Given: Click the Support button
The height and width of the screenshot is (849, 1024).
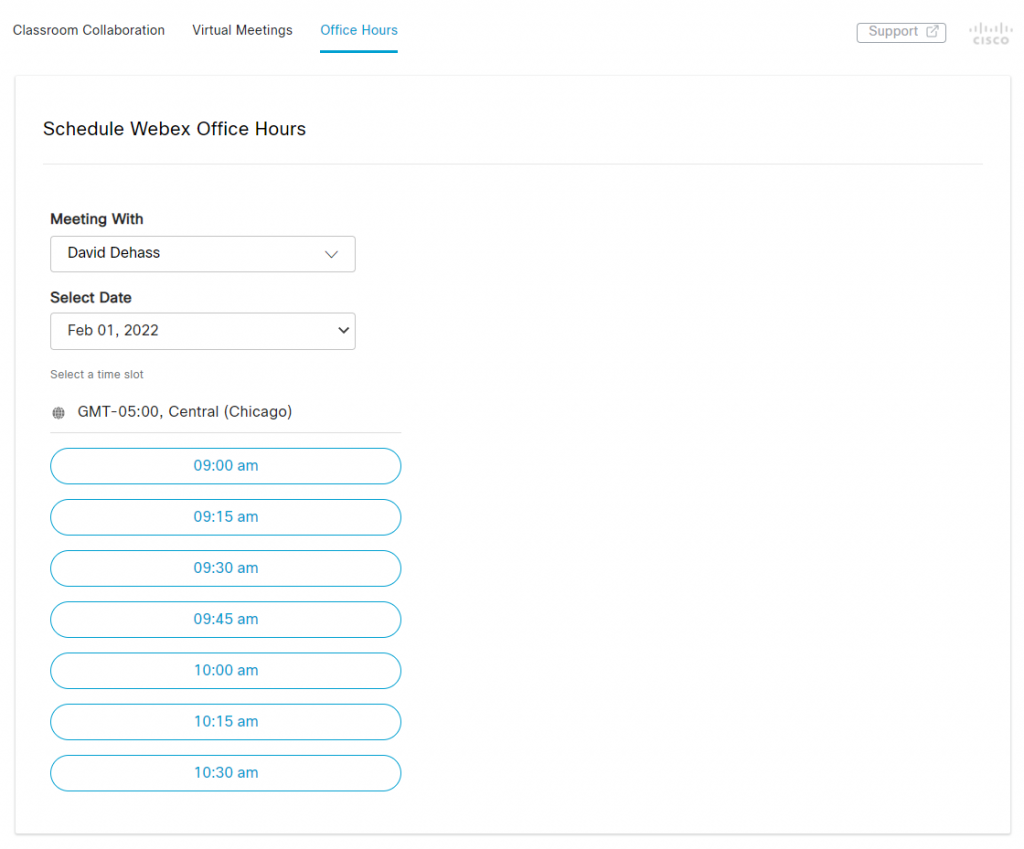Looking at the screenshot, I should (x=901, y=32).
